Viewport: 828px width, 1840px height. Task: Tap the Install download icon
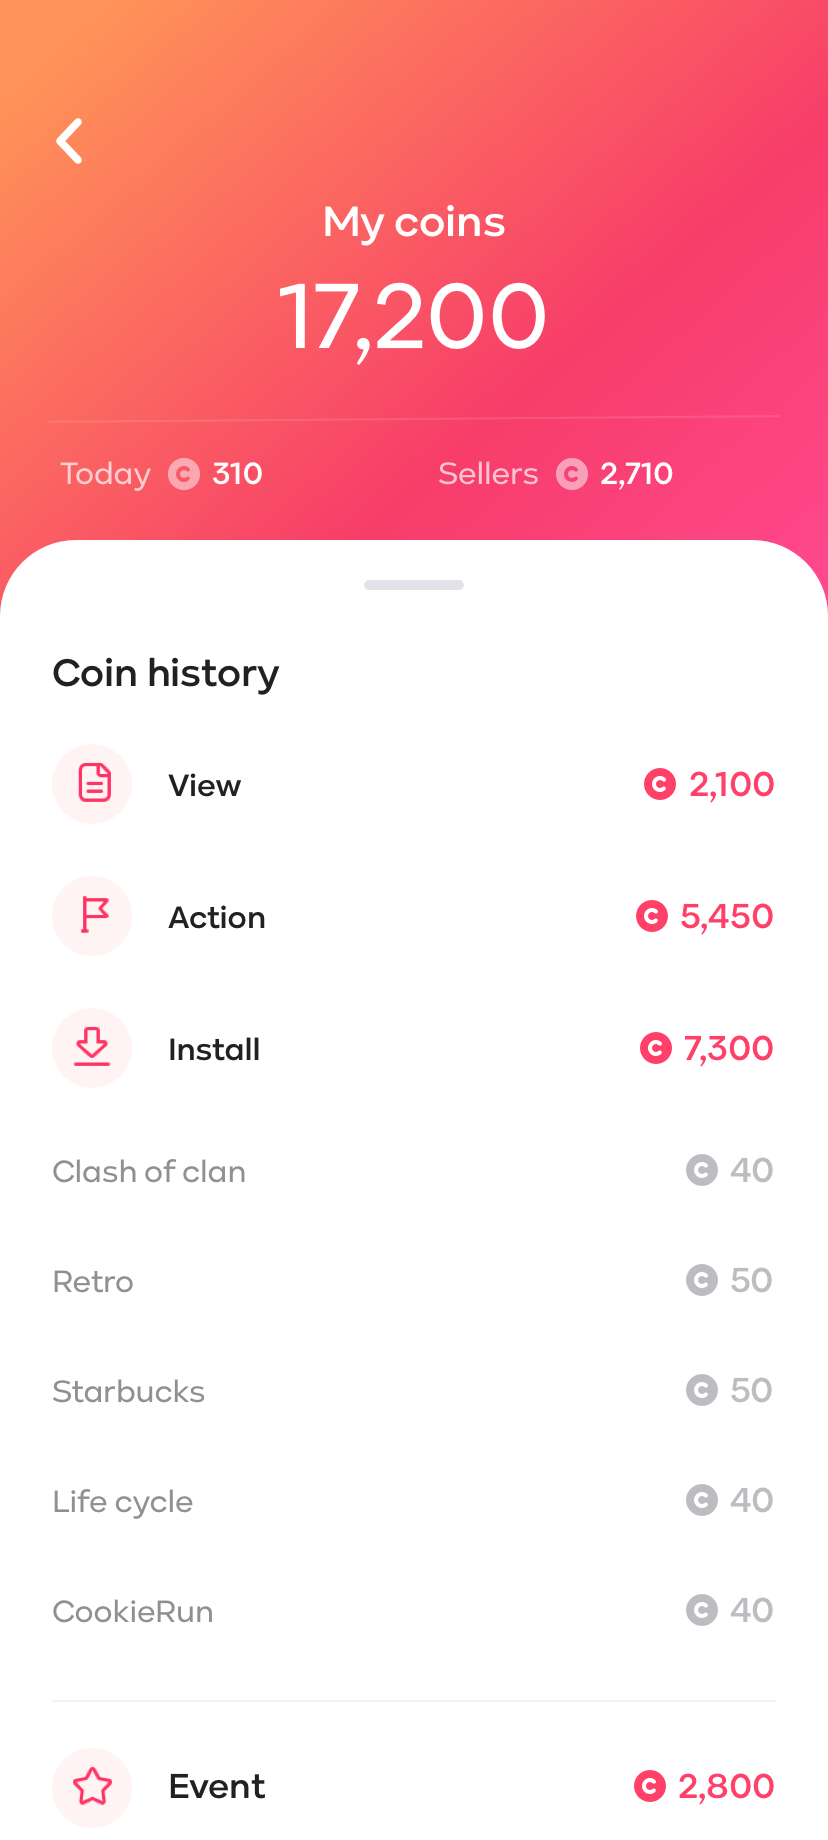pos(92,1048)
